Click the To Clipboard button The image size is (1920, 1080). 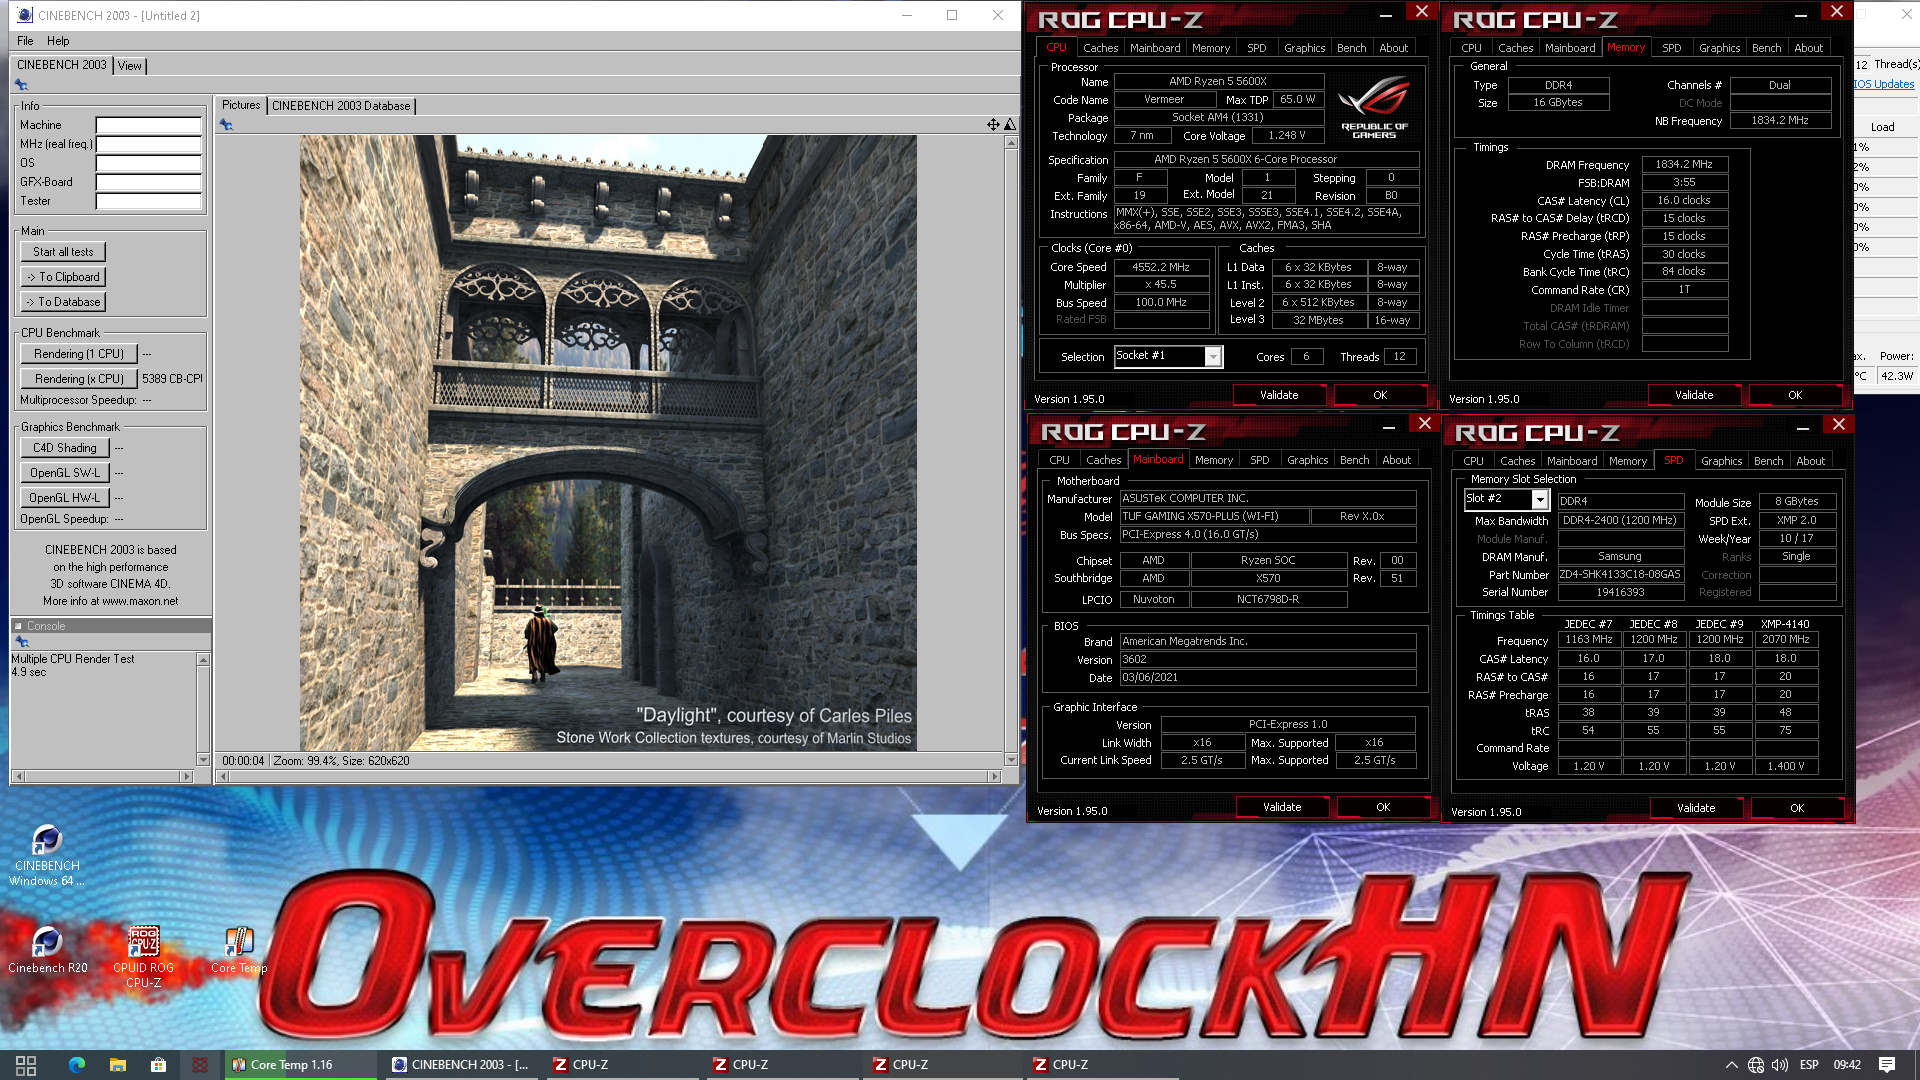pyautogui.click(x=63, y=277)
